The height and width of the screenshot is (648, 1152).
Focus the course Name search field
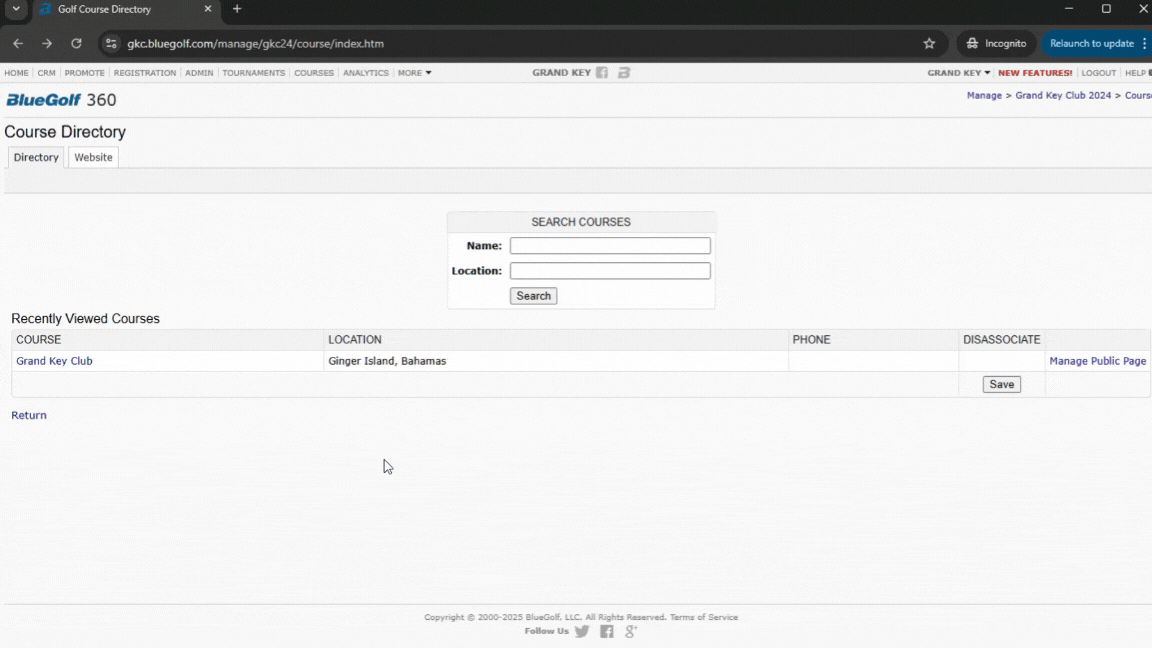pyautogui.click(x=610, y=245)
